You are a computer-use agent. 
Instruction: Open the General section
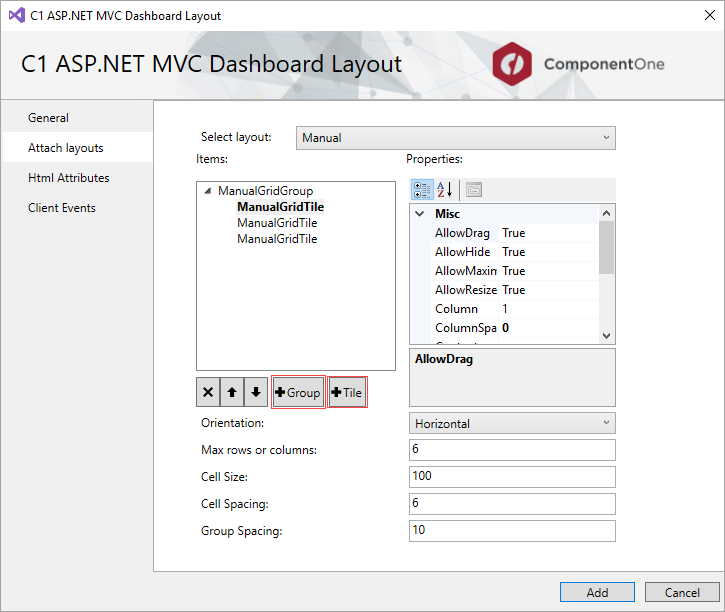pyautogui.click(x=78, y=118)
